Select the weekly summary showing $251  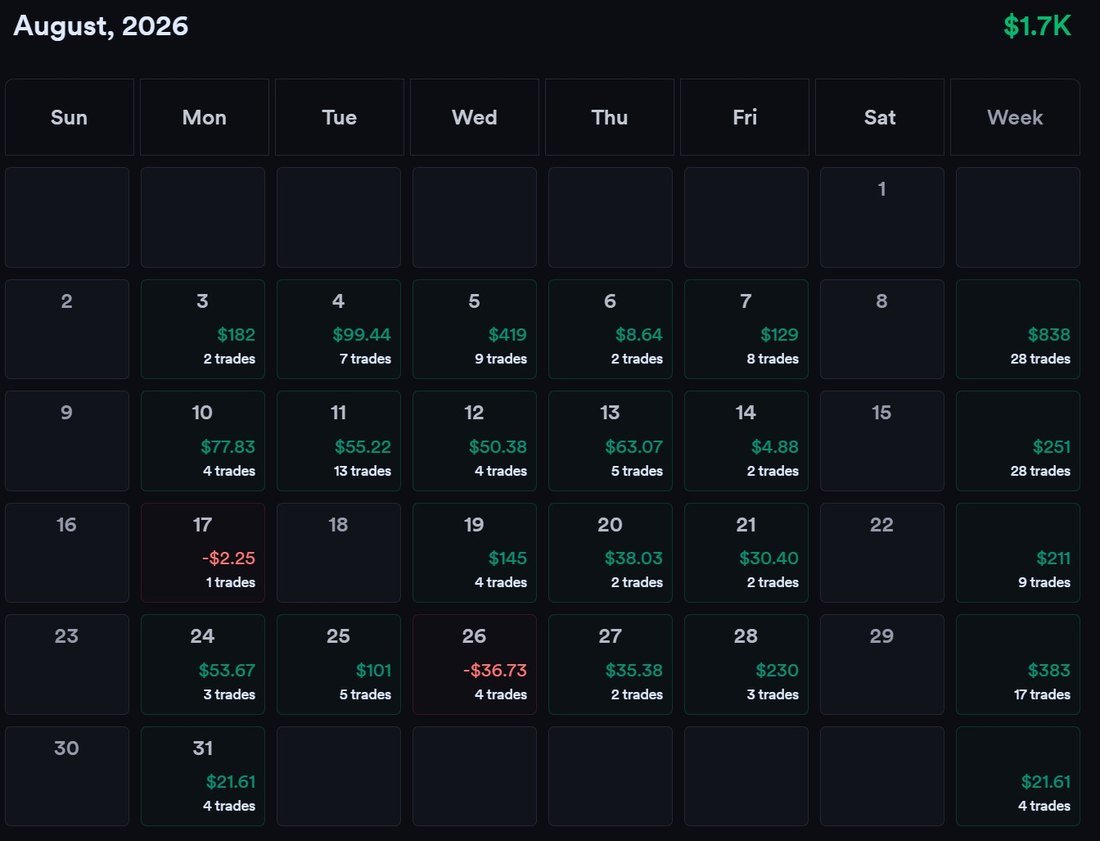[x=1018, y=440]
